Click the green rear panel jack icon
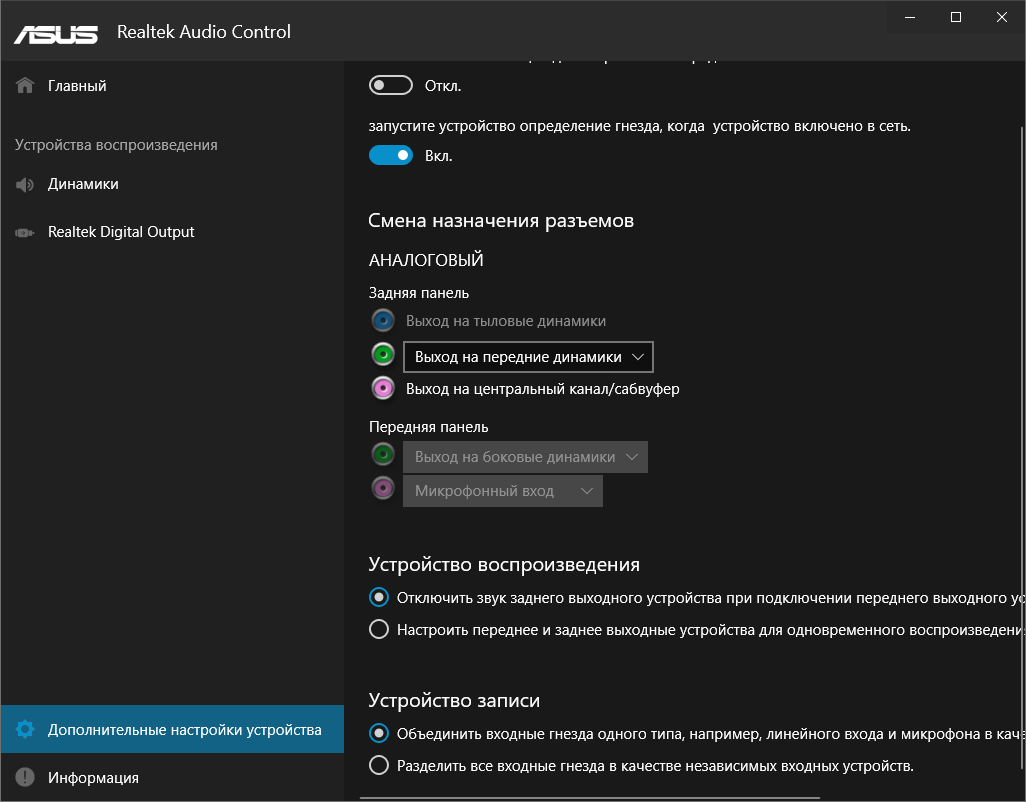This screenshot has width=1026, height=802. pos(382,355)
